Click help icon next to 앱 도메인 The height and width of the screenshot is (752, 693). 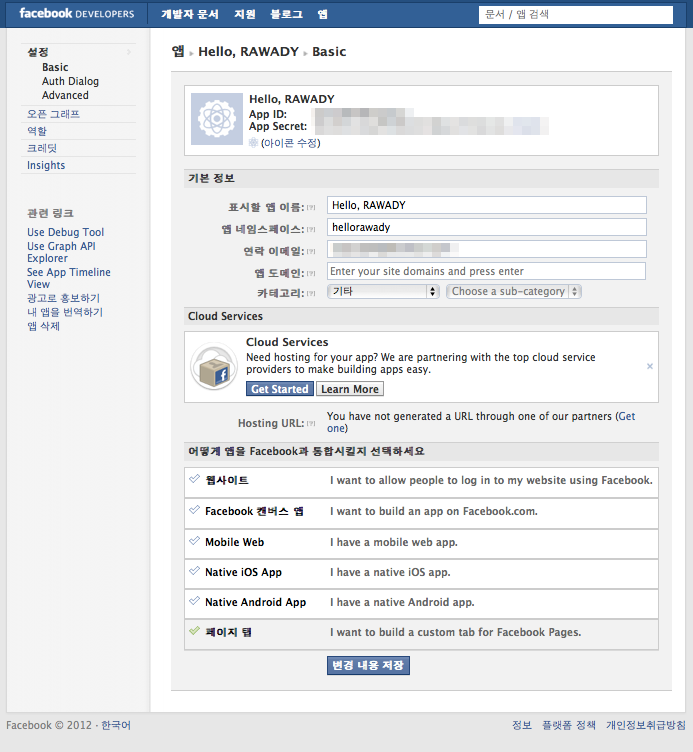click(311, 273)
